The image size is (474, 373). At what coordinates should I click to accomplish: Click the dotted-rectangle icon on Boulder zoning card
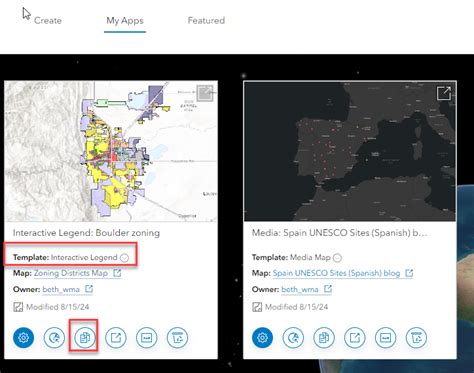point(146,338)
